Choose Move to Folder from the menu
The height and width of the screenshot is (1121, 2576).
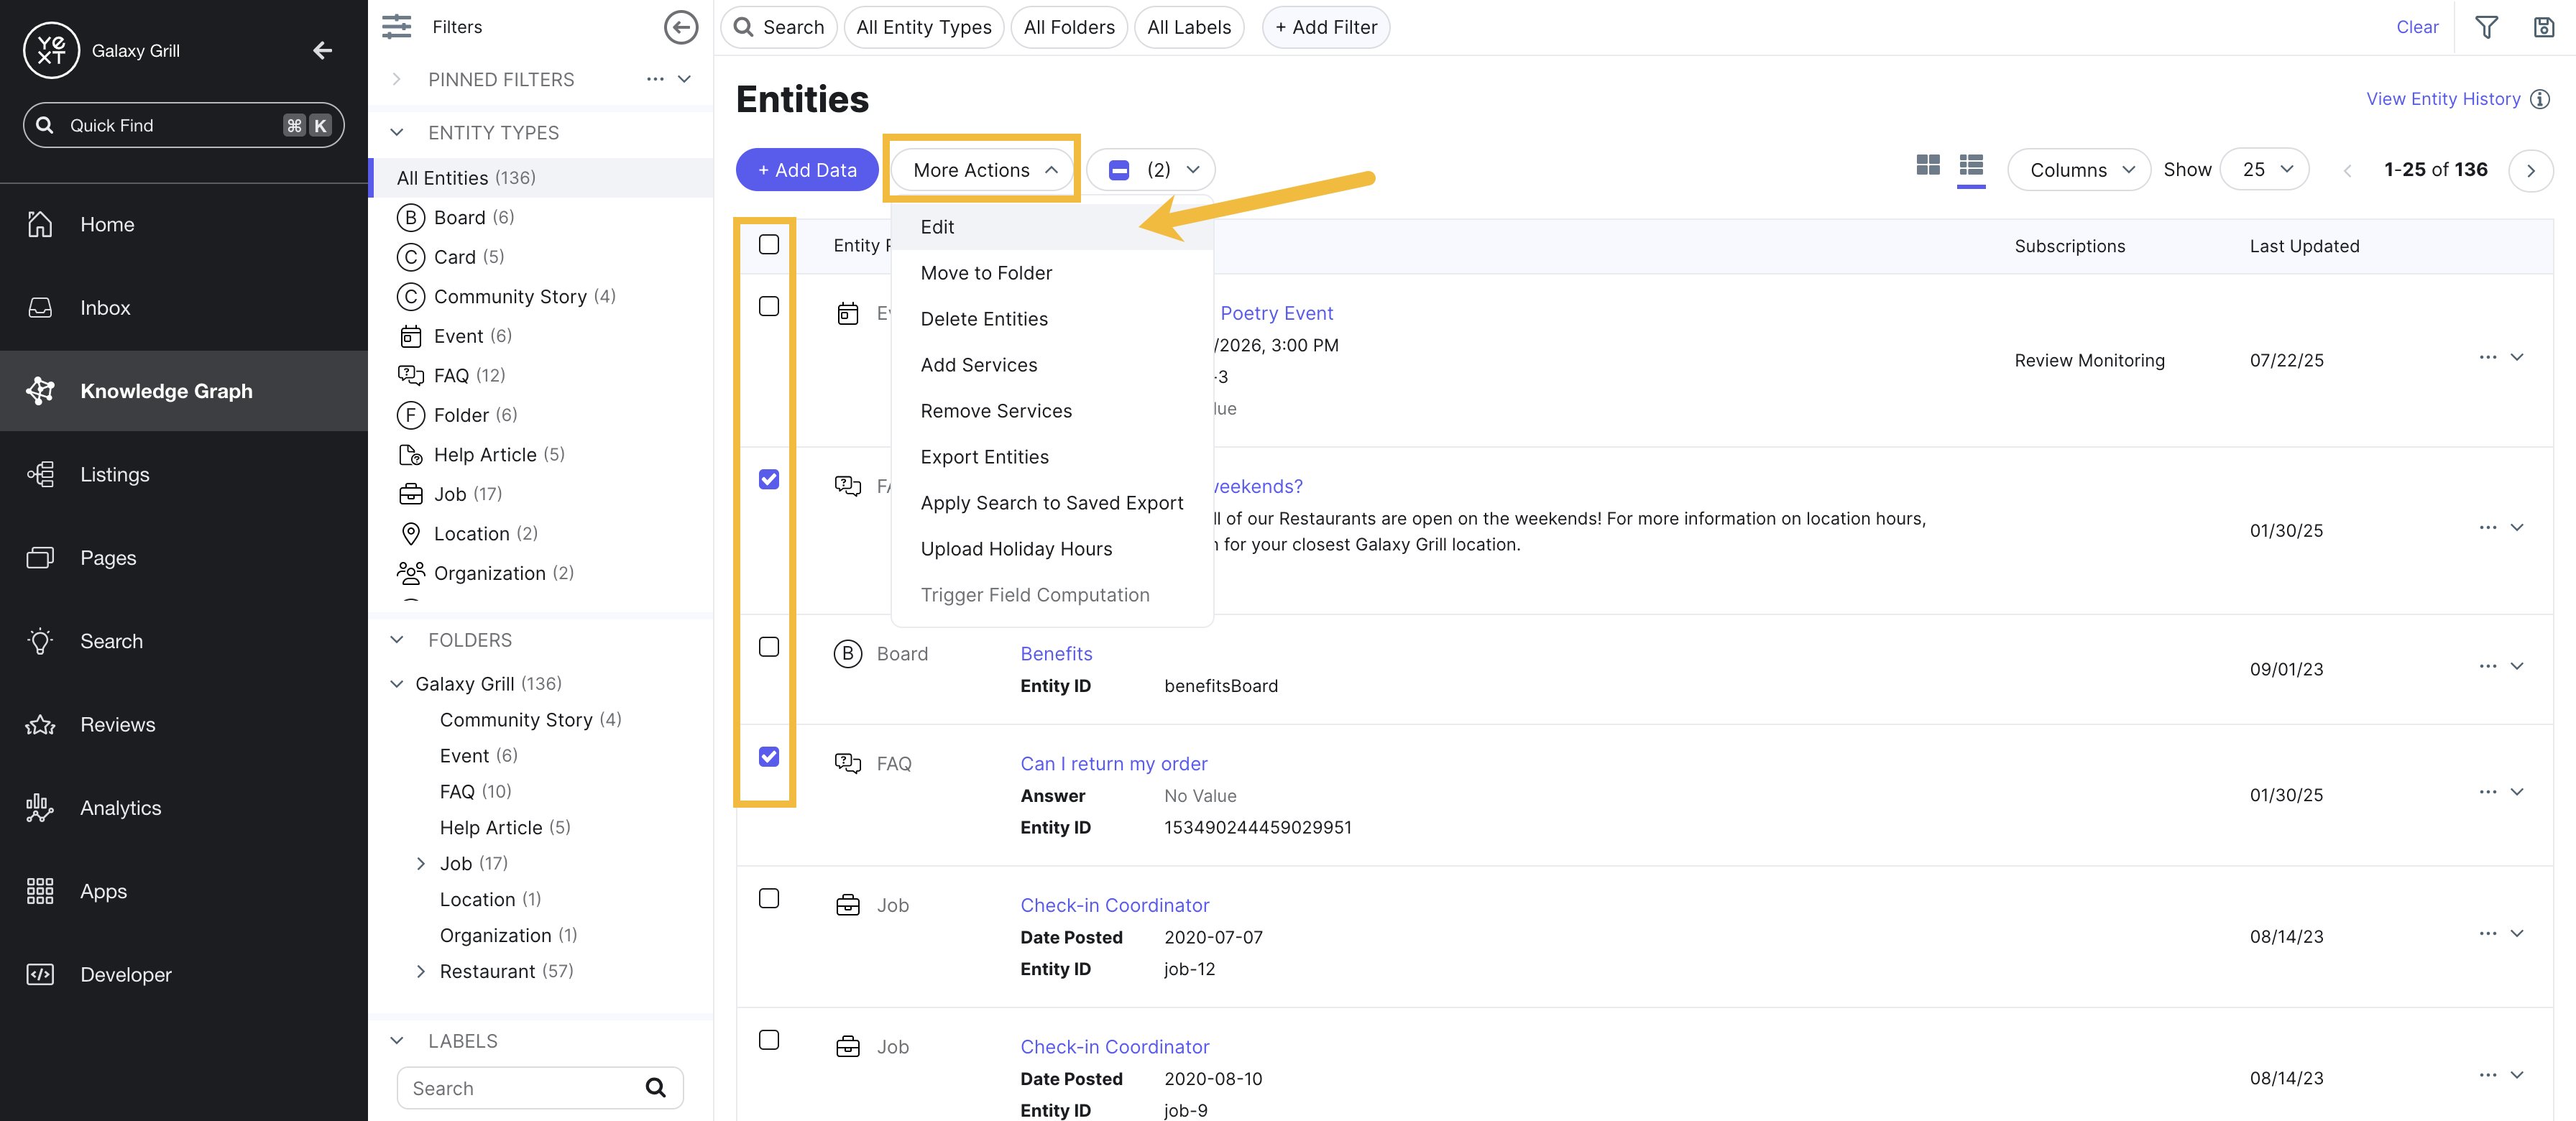pyautogui.click(x=986, y=273)
